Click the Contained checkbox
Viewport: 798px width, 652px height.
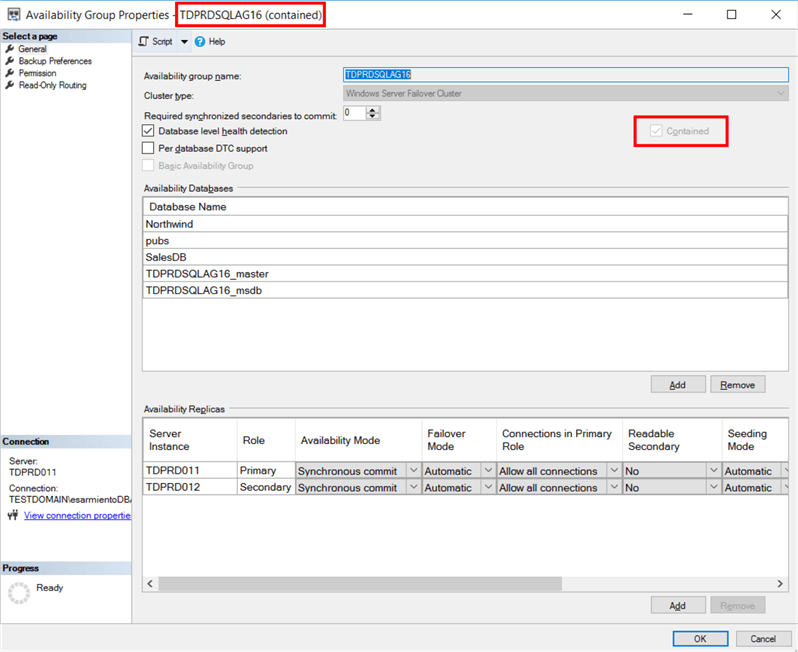coord(656,131)
